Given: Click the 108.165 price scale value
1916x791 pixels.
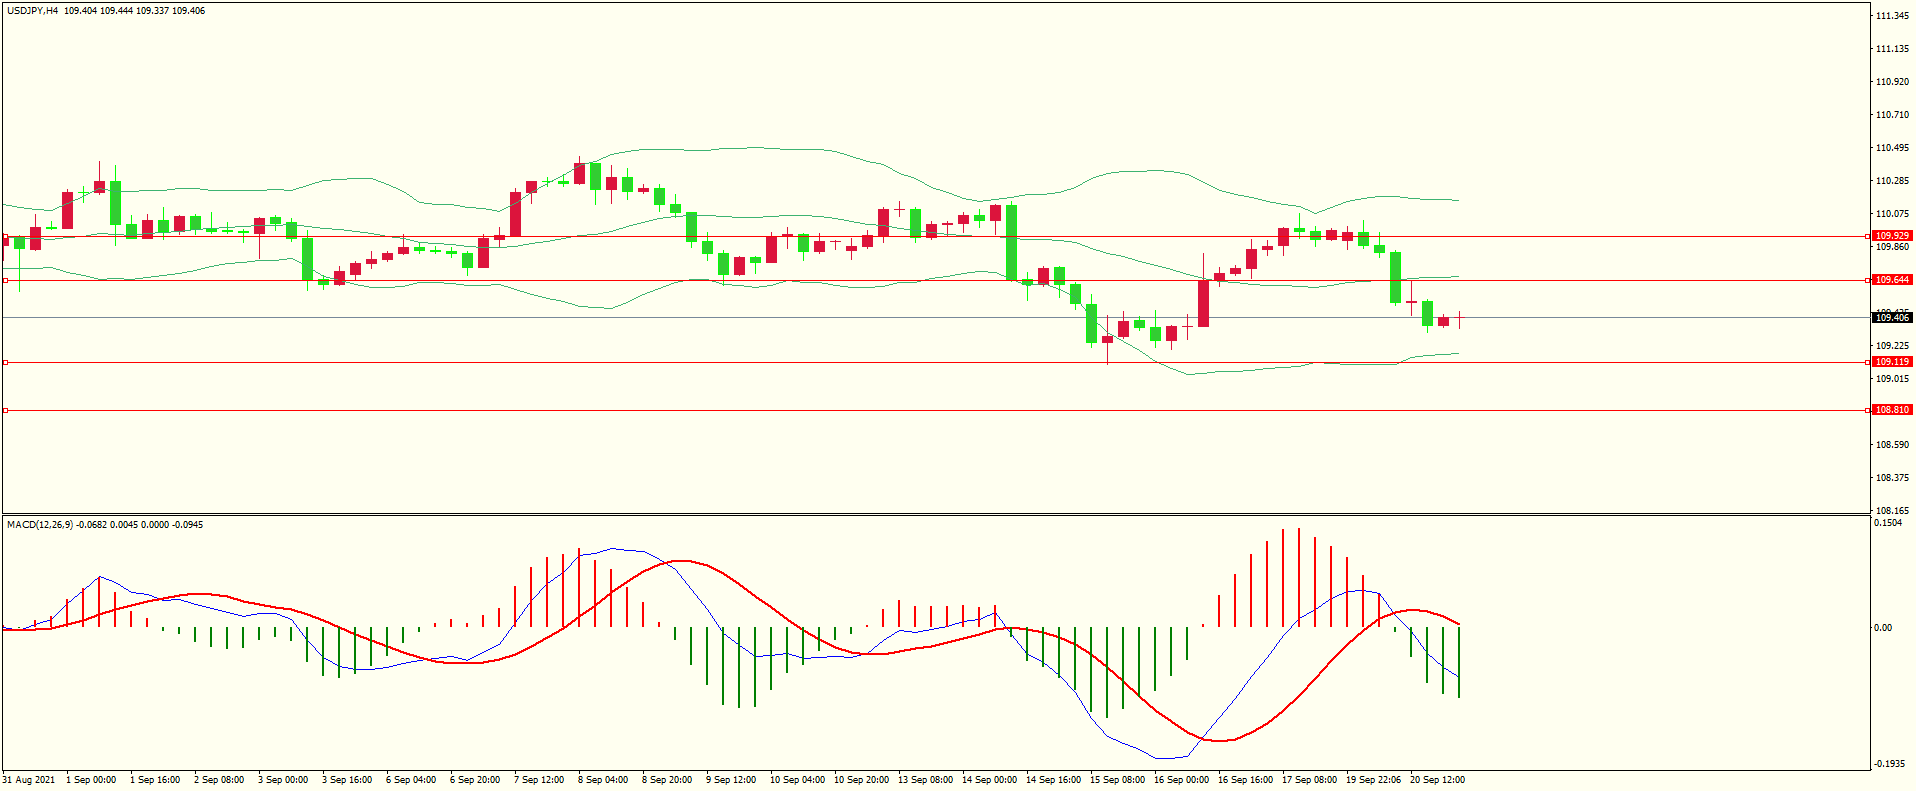Looking at the screenshot, I should click(1893, 511).
